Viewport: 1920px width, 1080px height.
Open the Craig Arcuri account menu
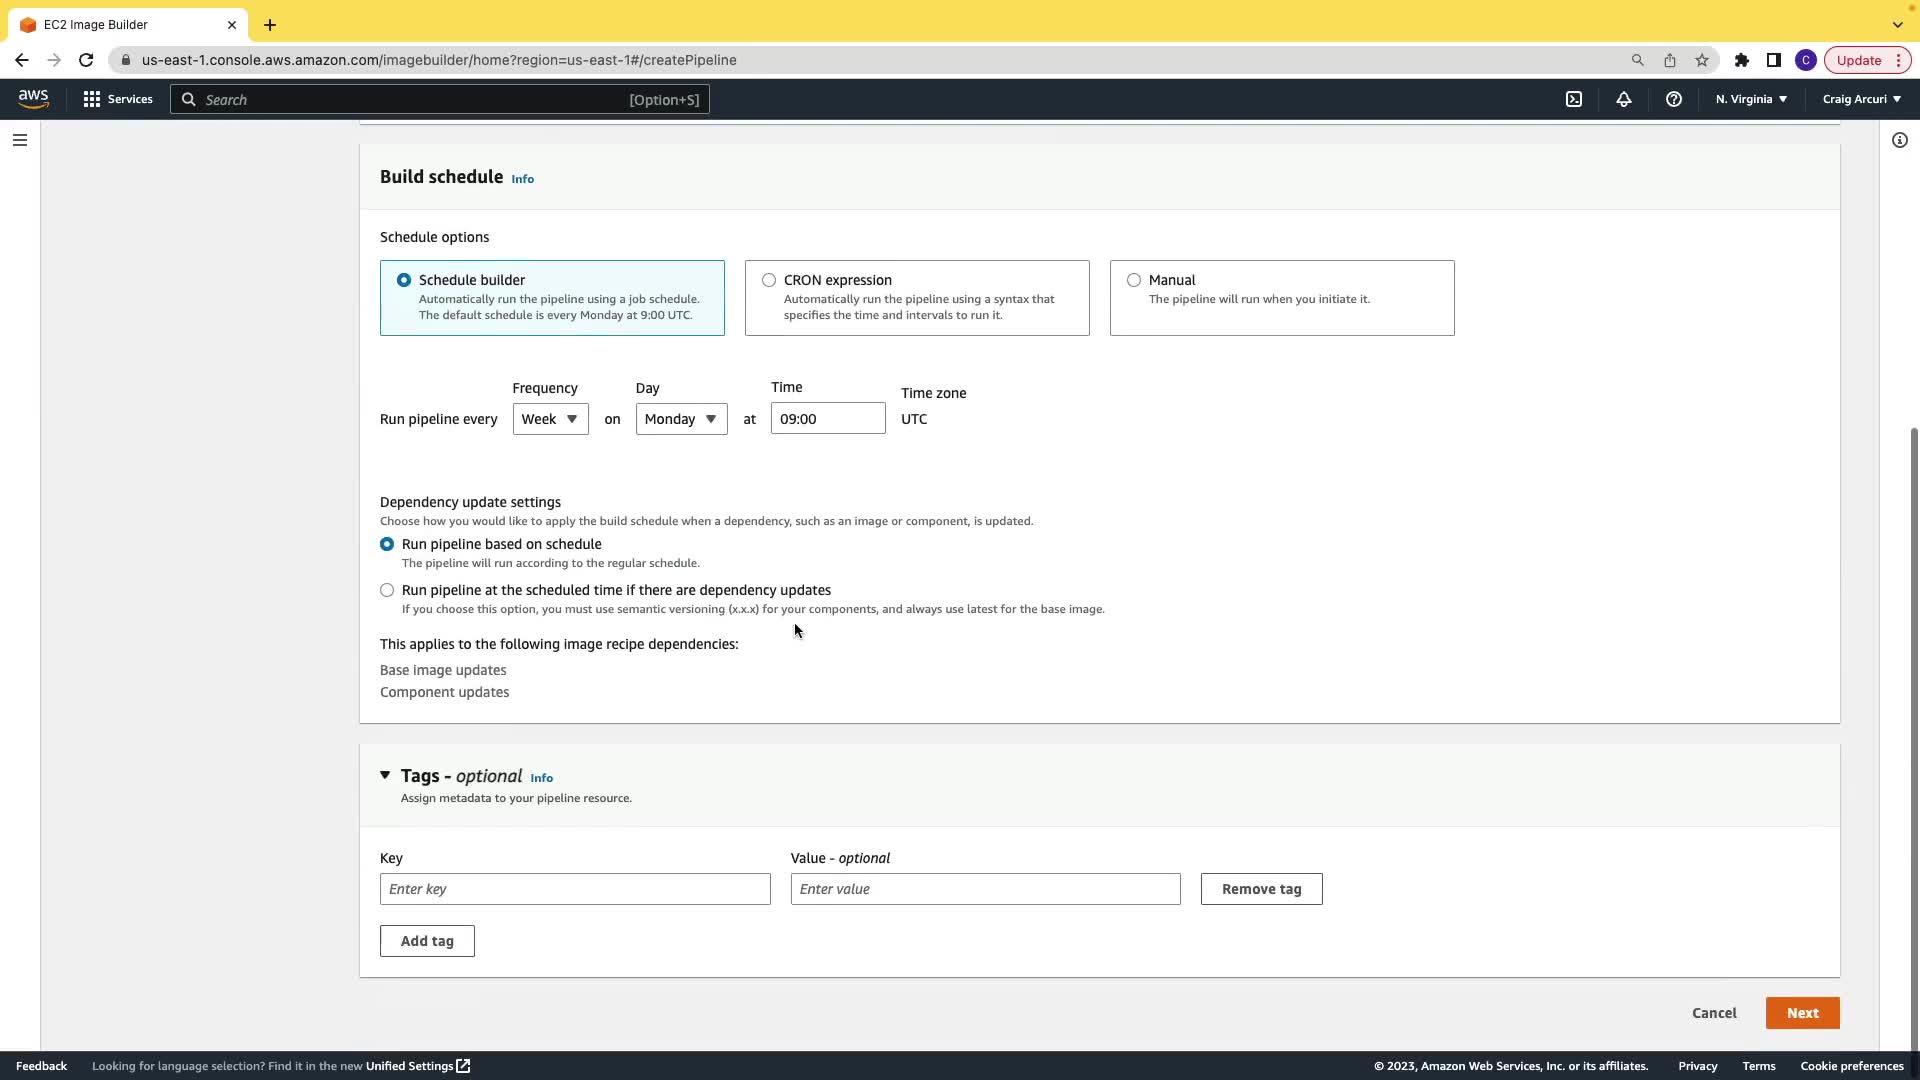[x=1861, y=99]
